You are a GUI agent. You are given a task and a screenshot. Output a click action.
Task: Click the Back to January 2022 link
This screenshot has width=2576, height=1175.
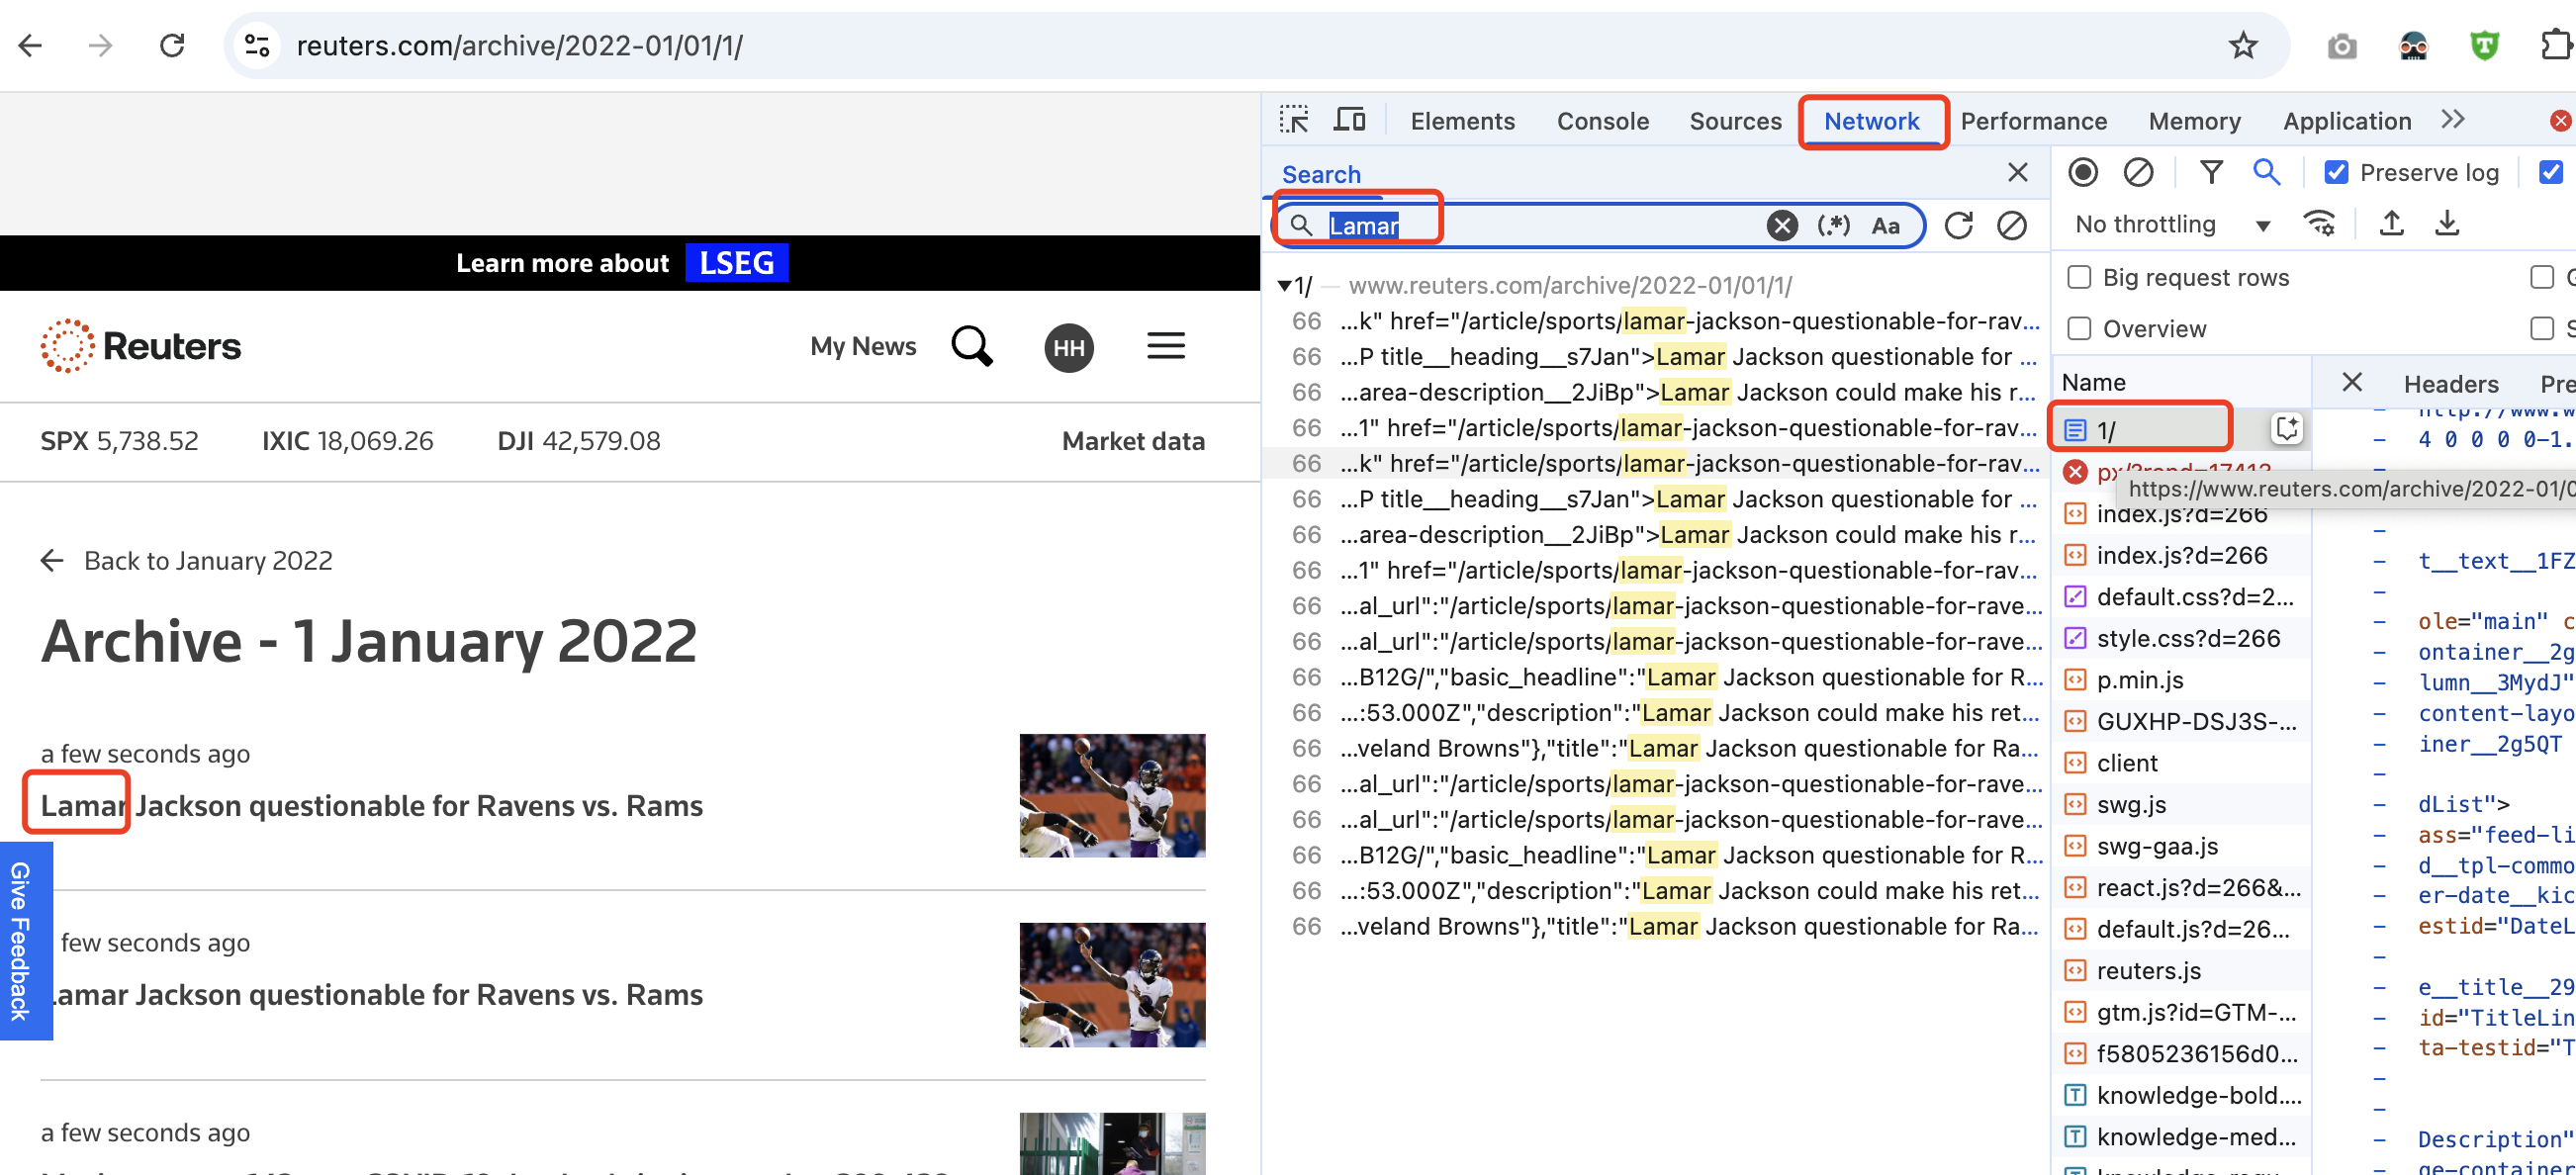186,560
